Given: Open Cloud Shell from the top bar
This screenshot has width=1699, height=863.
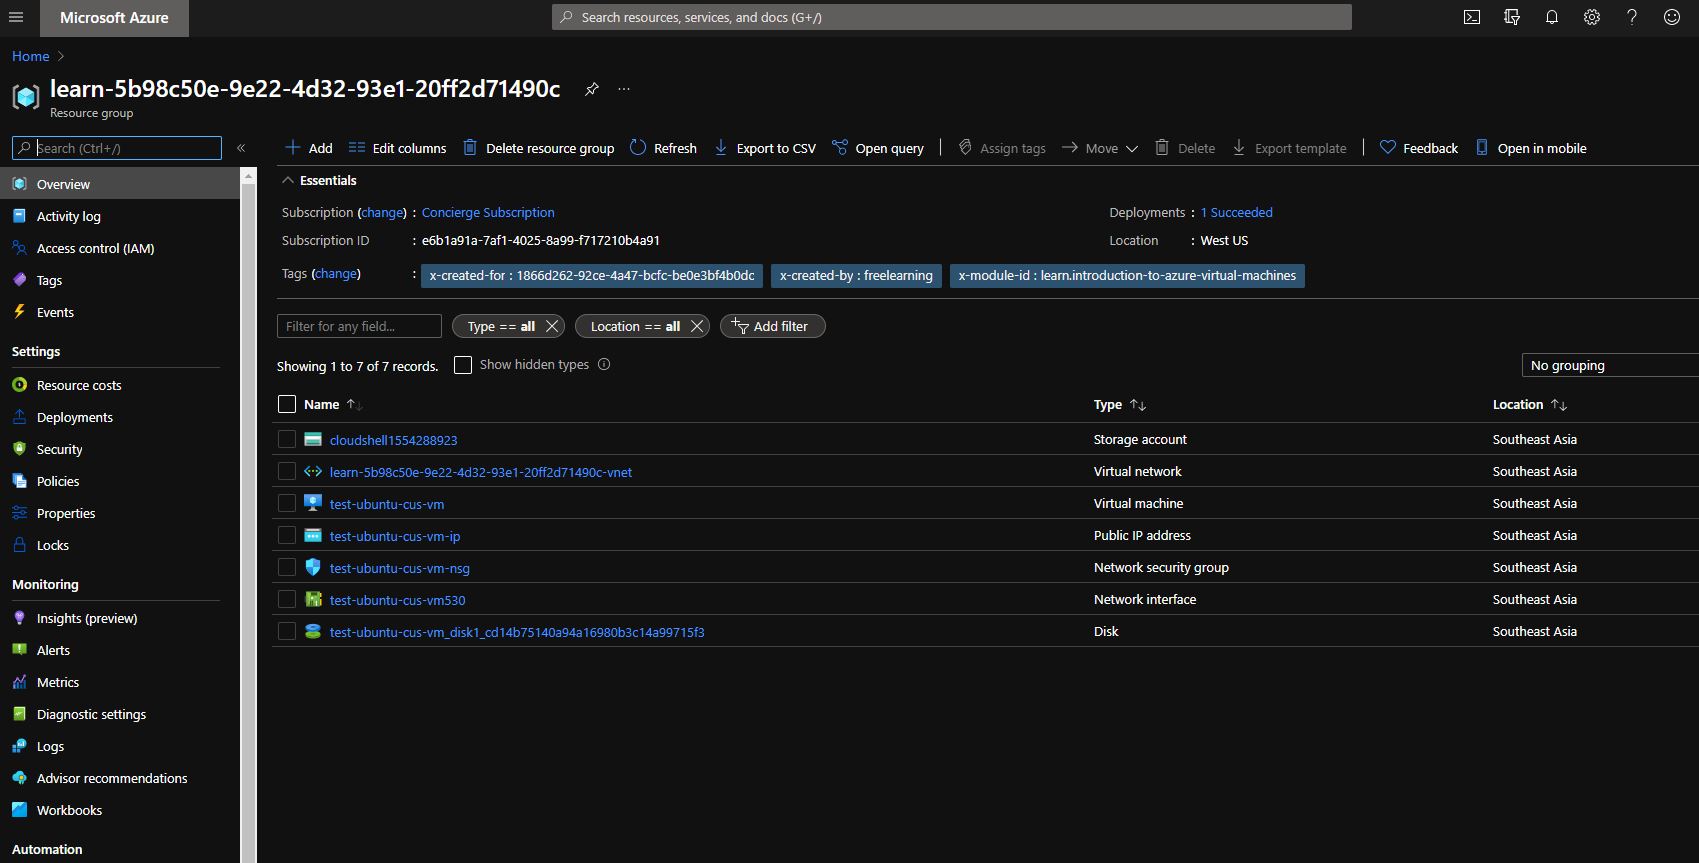Looking at the screenshot, I should pyautogui.click(x=1471, y=17).
